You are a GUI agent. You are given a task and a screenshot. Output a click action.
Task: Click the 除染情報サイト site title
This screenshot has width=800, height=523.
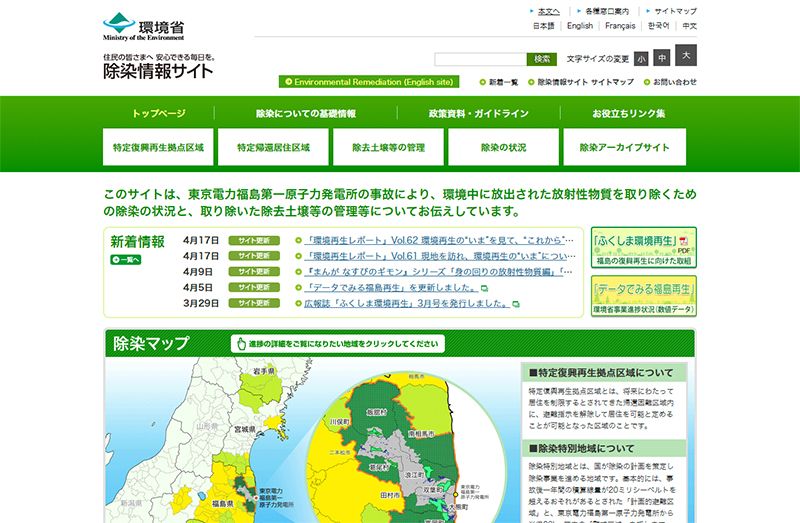pyautogui.click(x=158, y=71)
